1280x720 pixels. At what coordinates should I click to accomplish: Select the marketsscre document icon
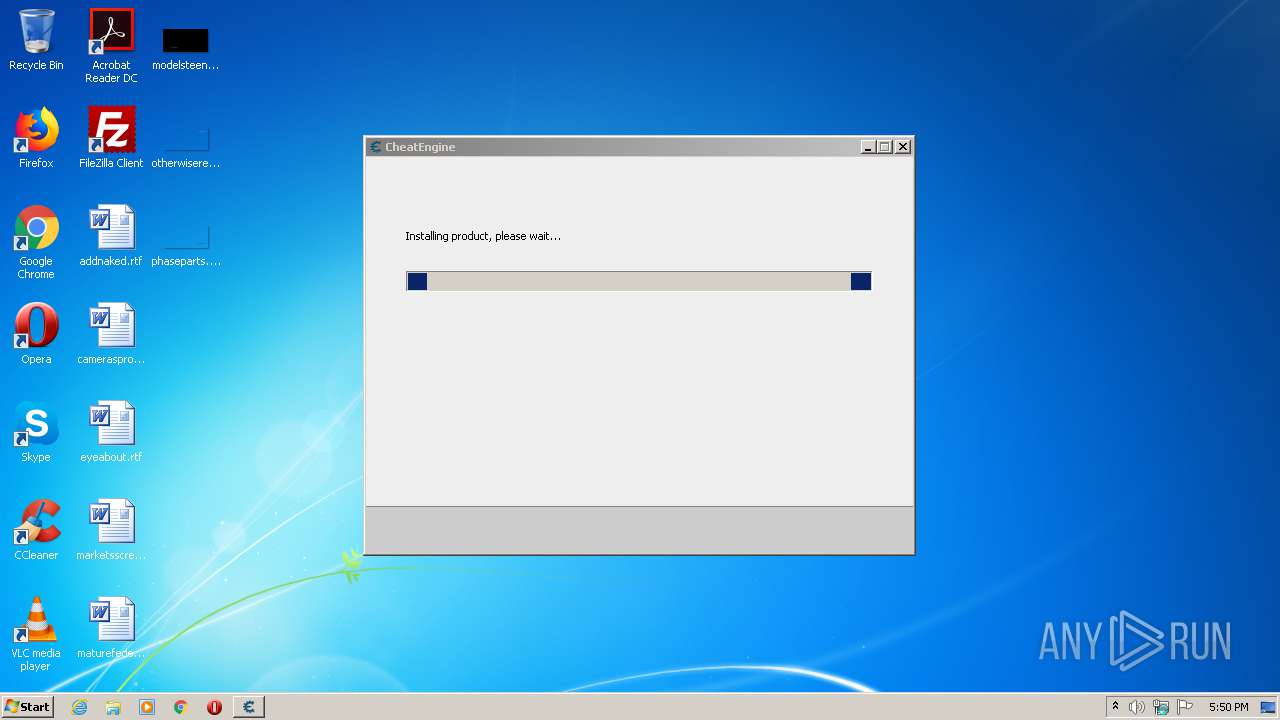tap(111, 530)
